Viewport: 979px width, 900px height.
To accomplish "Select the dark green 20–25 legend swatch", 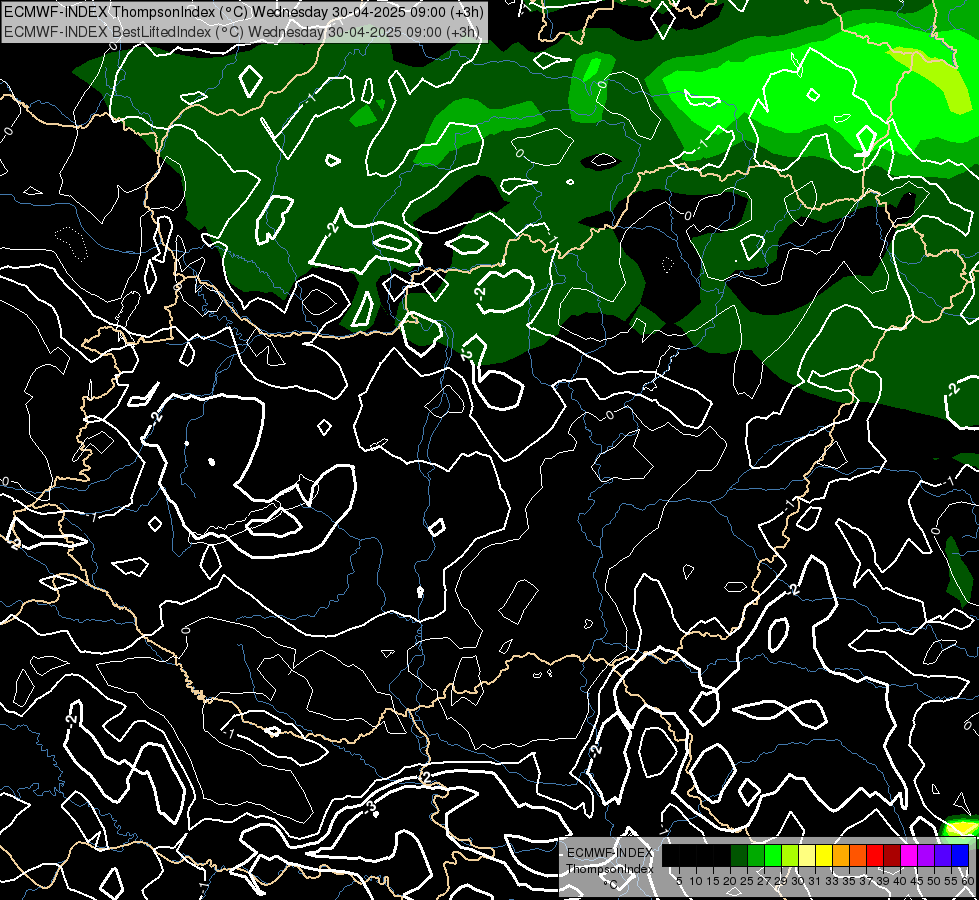I will tap(739, 855).
